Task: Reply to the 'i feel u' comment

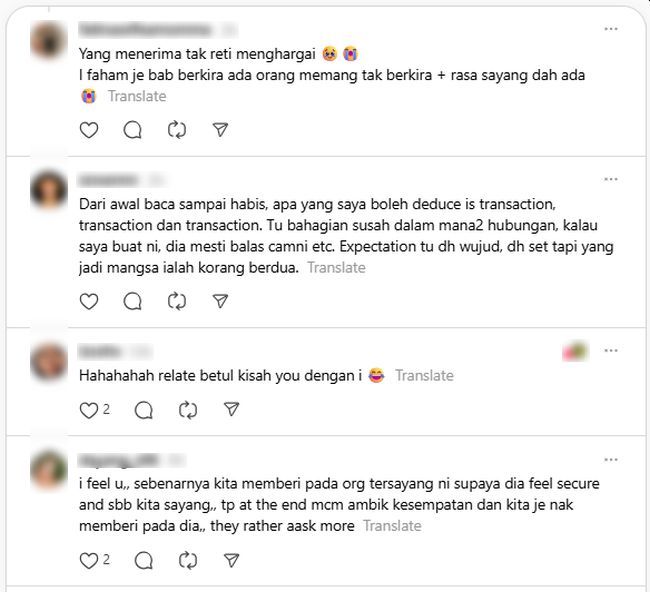Action: (x=144, y=560)
